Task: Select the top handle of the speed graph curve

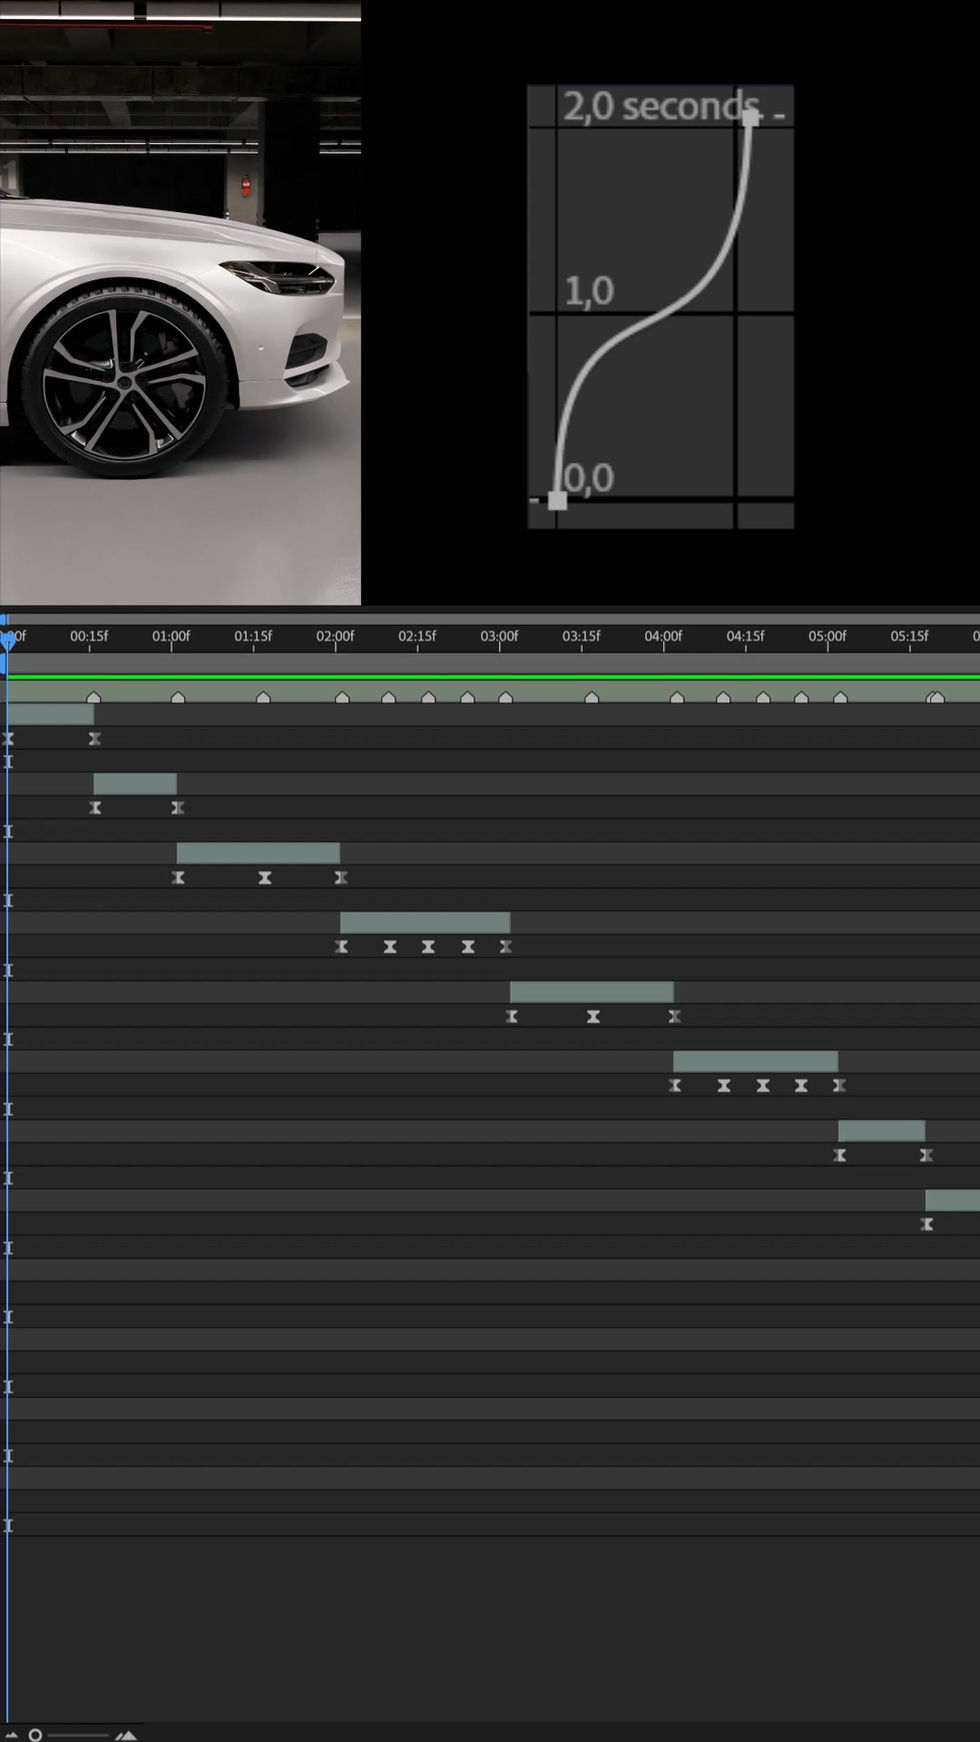Action: [x=751, y=117]
